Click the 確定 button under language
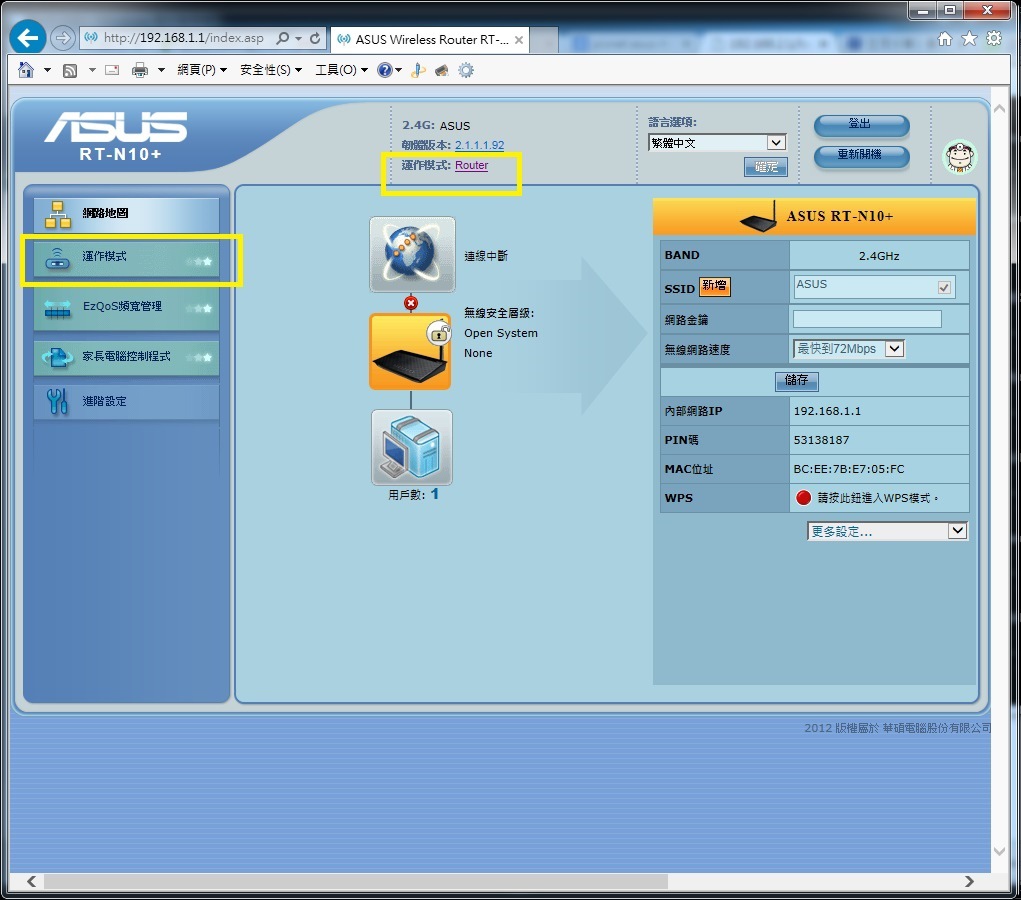1021x900 pixels. click(766, 167)
